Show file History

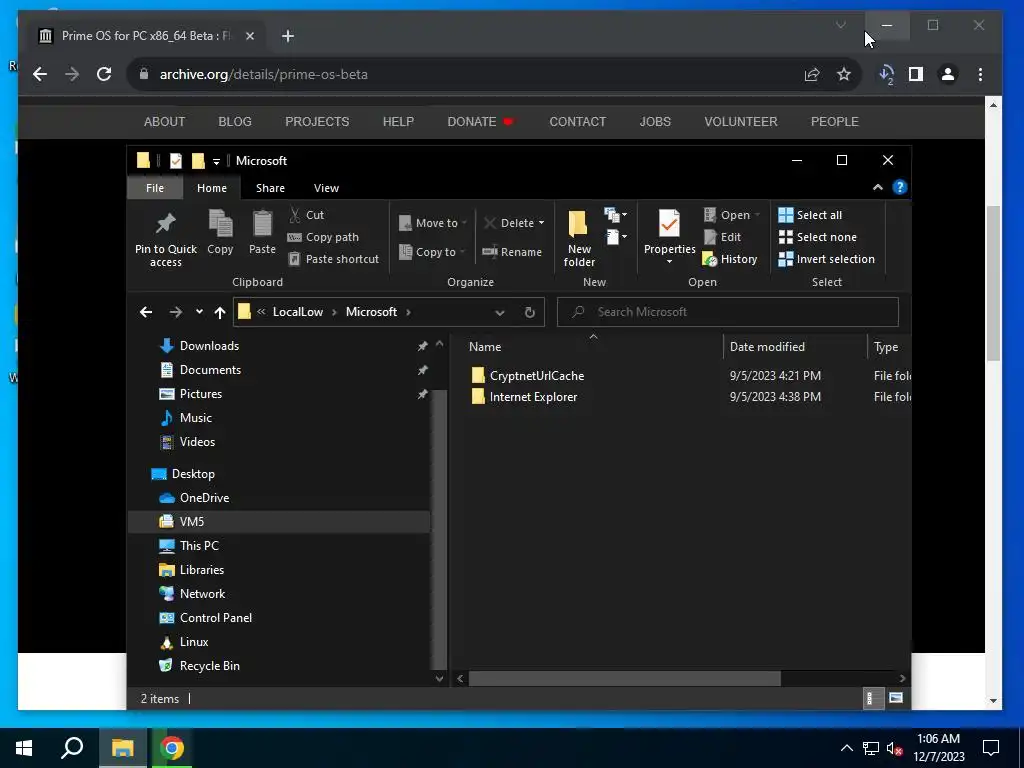point(730,259)
